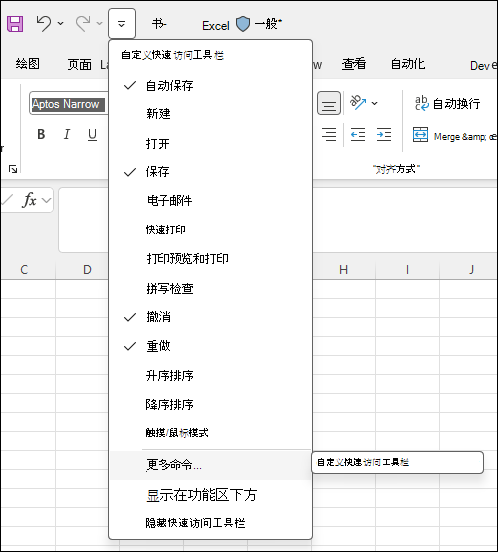Open the 自动化 ribbon tab

[408, 64]
